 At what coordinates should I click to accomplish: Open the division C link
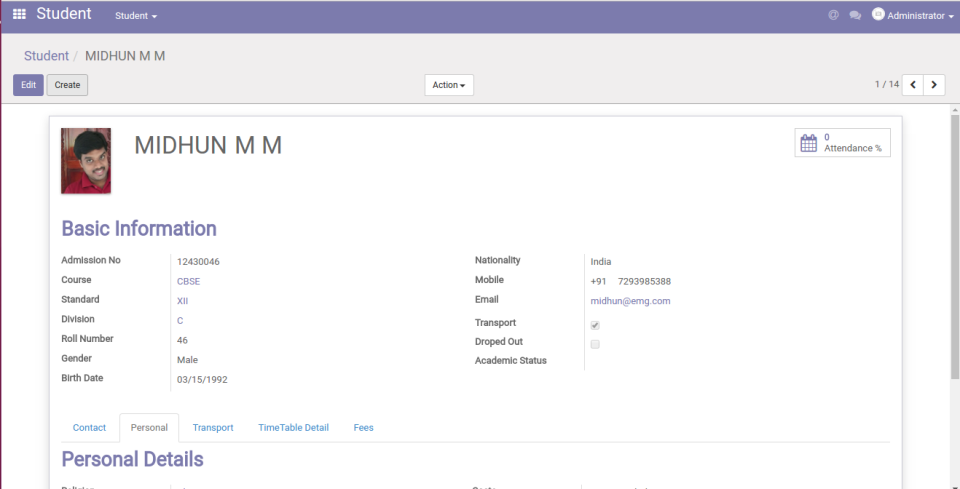pos(180,321)
